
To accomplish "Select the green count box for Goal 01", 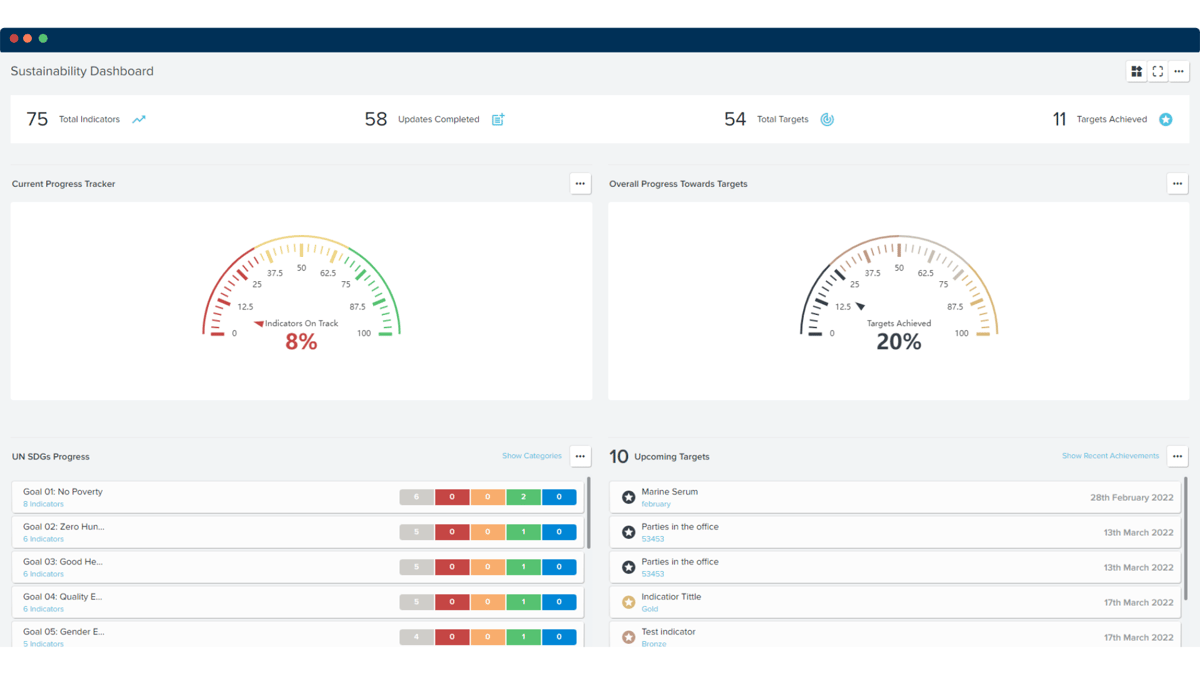I will [x=523, y=497].
